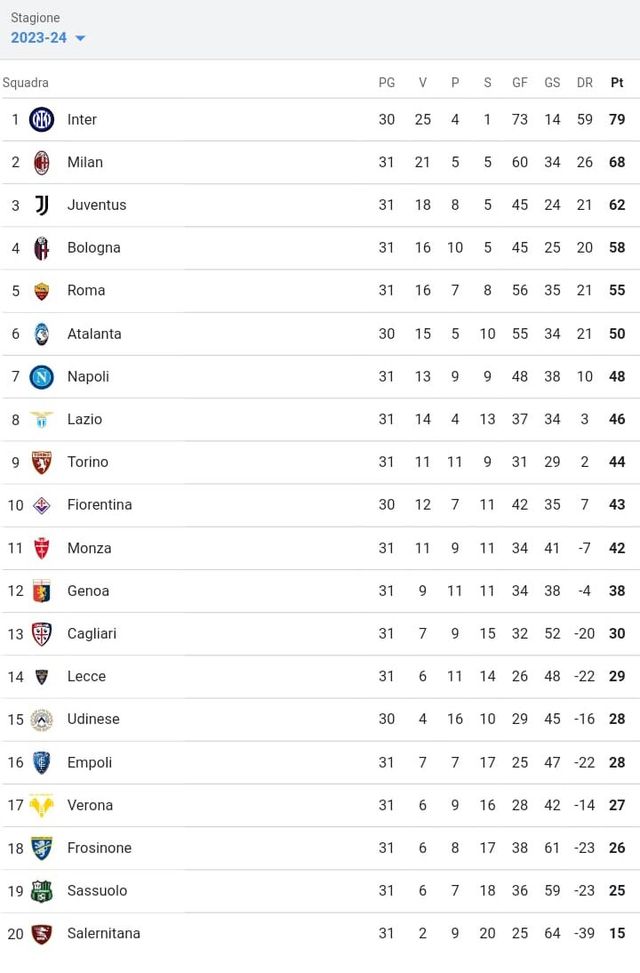This screenshot has height=973, width=640.
Task: Click the Cagliari badge icon
Action: pos(42,633)
